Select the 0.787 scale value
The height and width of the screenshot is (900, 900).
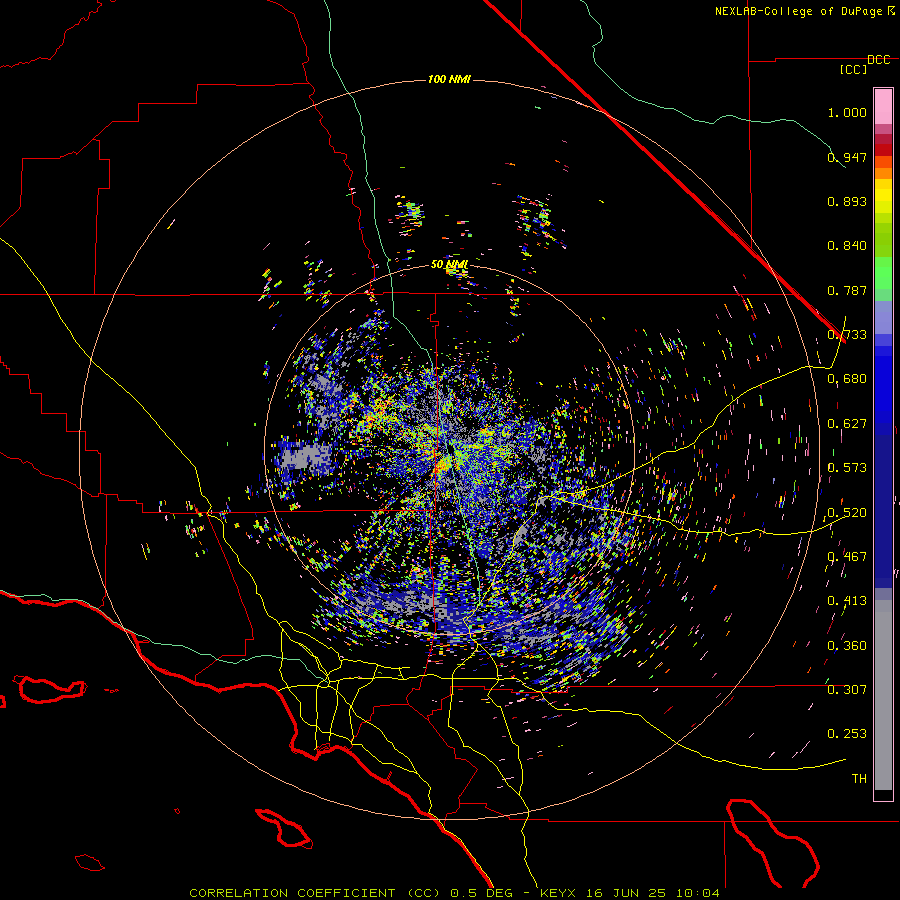[x=847, y=290]
